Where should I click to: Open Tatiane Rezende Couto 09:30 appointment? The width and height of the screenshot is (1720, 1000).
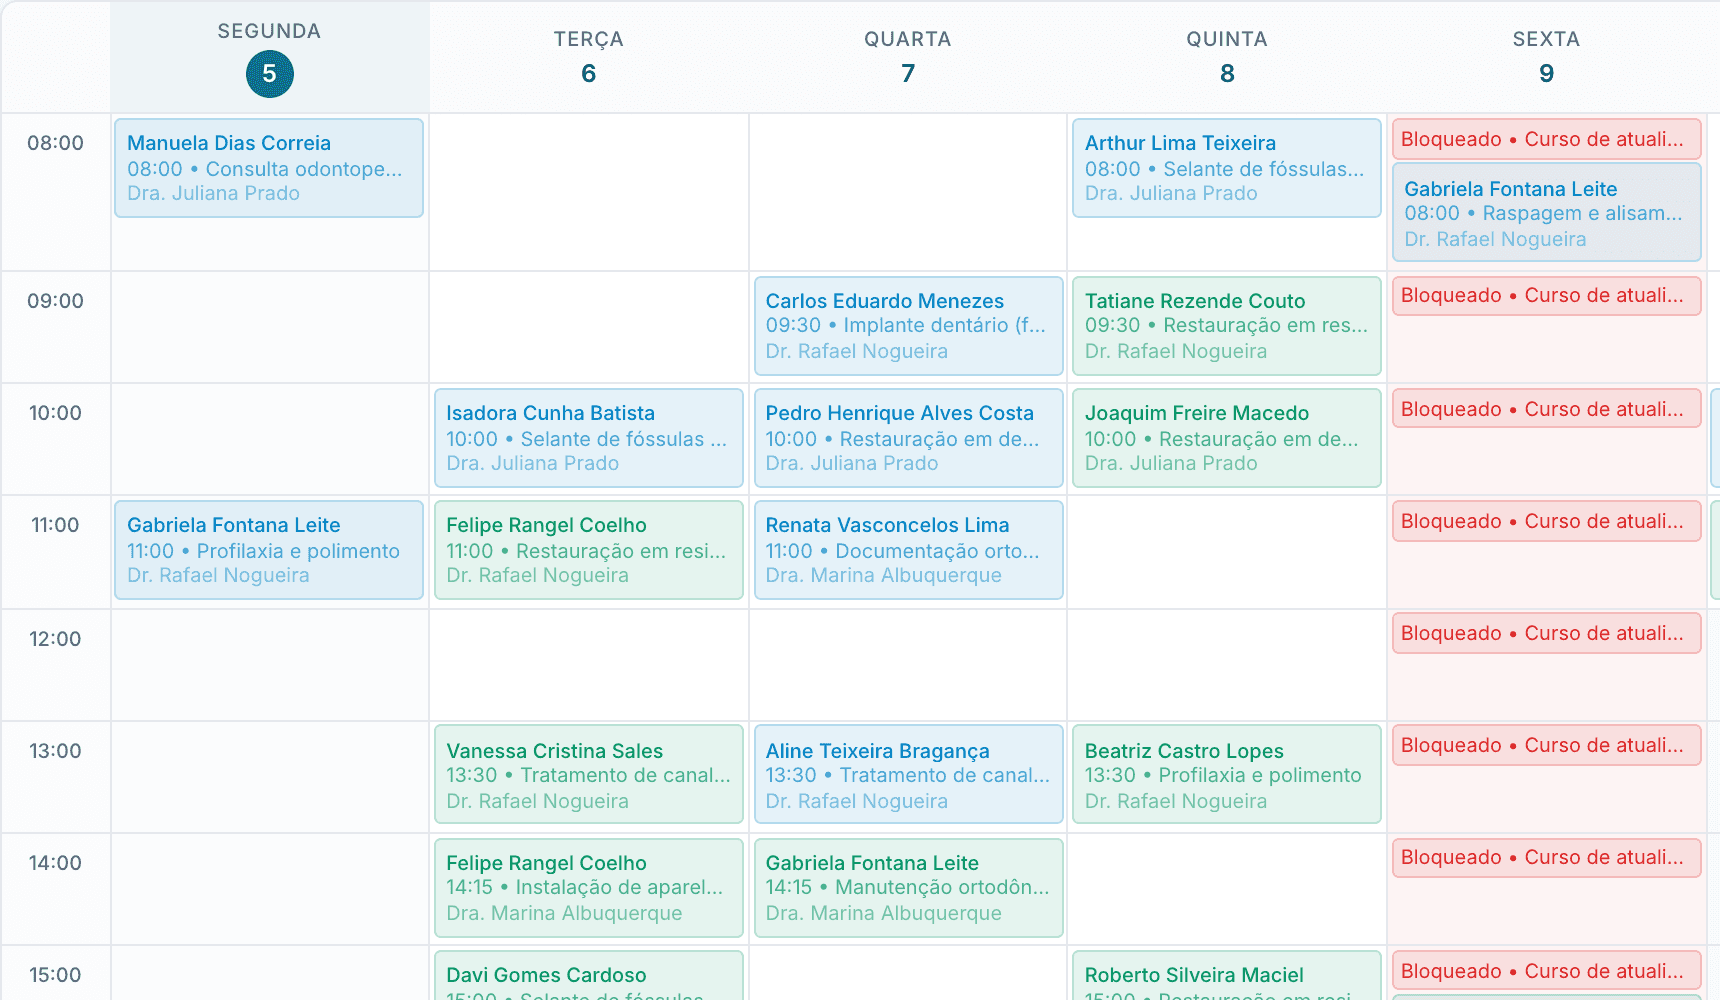(1227, 326)
